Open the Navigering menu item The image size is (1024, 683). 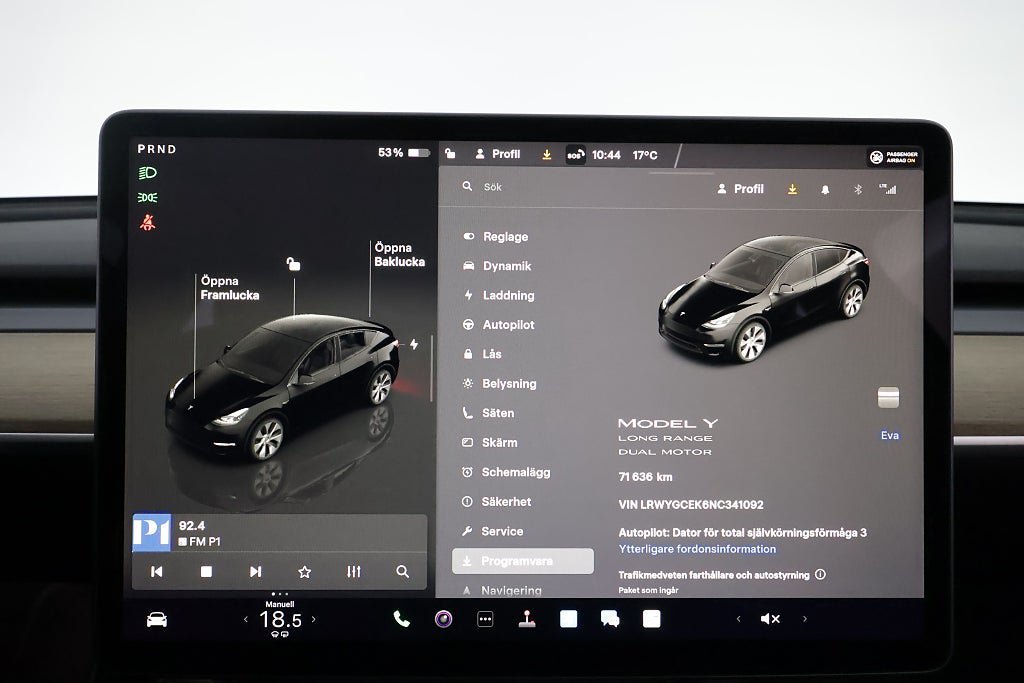pyautogui.click(x=502, y=590)
